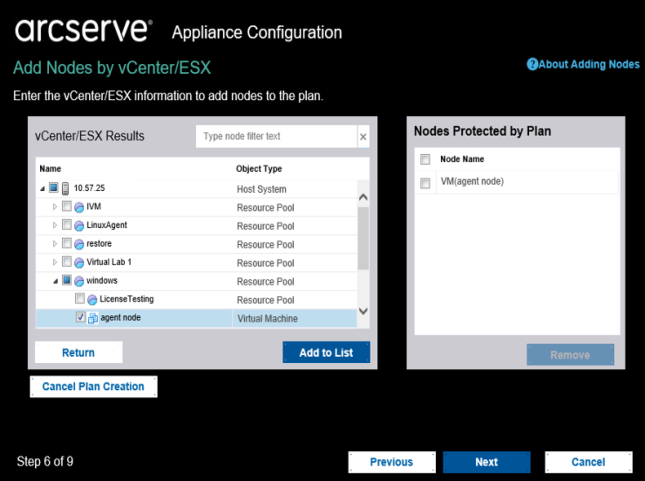Check the restore checkbox

67,243
